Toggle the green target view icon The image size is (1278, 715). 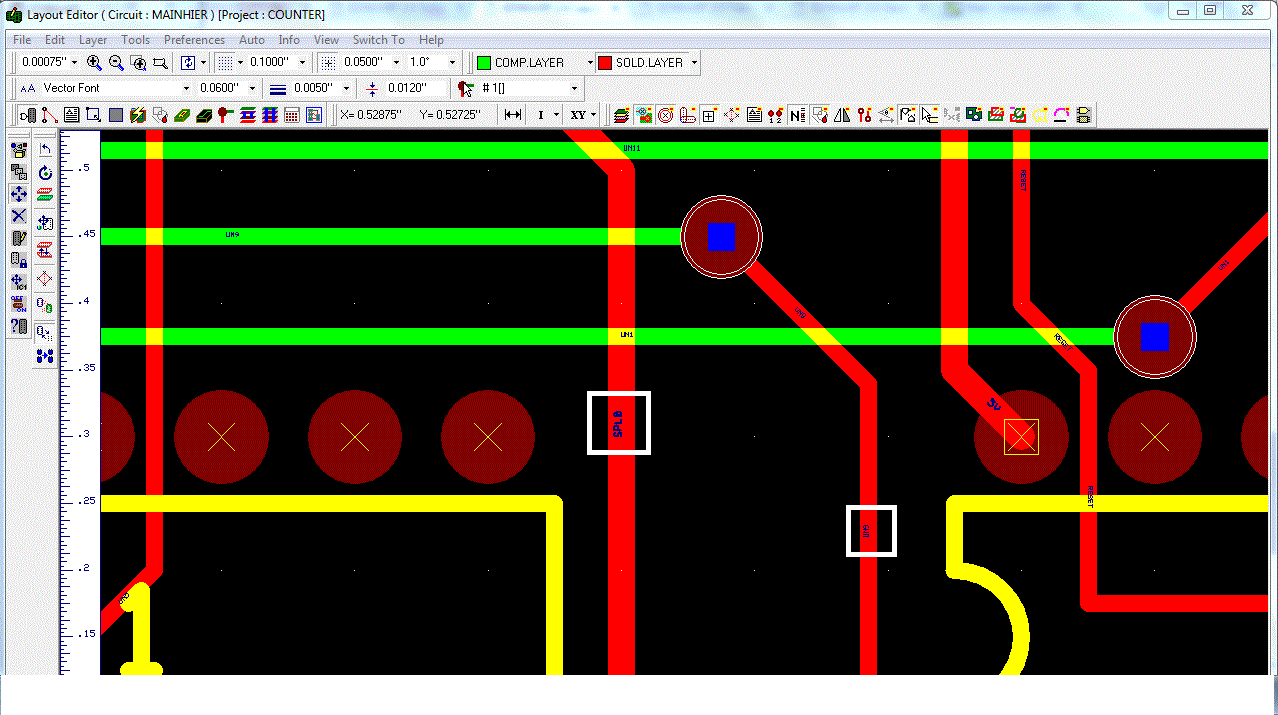pos(643,115)
